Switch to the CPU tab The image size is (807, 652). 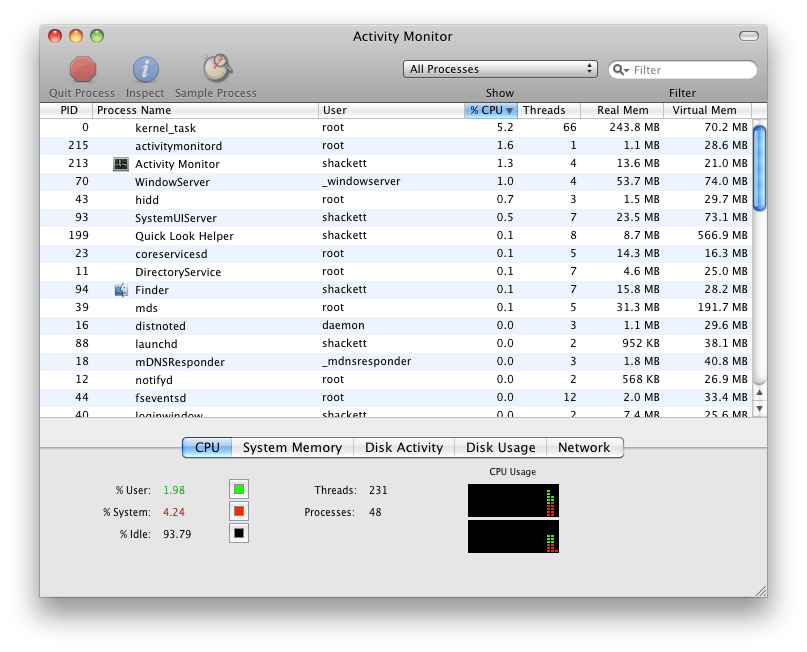pyautogui.click(x=207, y=448)
